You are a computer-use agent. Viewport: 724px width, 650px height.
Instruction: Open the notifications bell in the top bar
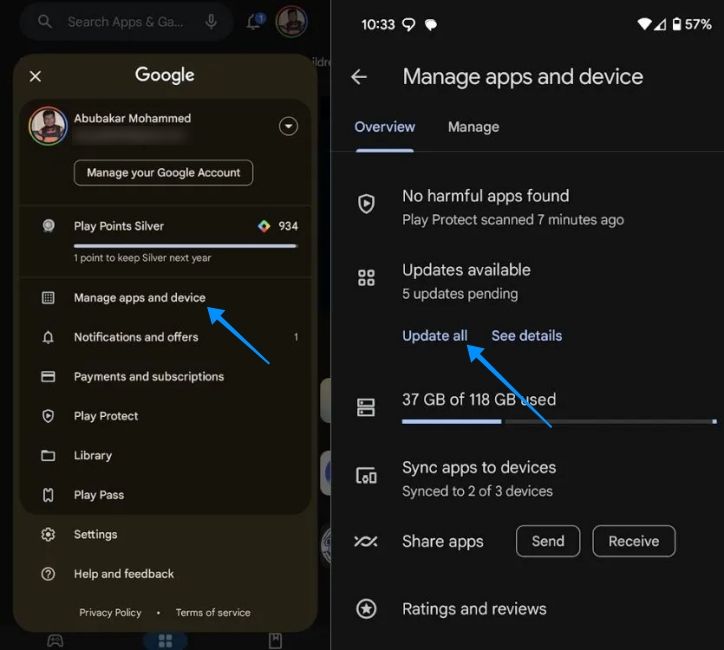[x=255, y=21]
